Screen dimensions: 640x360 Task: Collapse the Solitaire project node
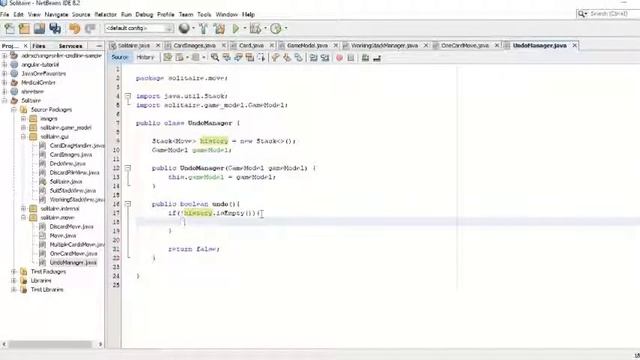[x=4, y=100]
